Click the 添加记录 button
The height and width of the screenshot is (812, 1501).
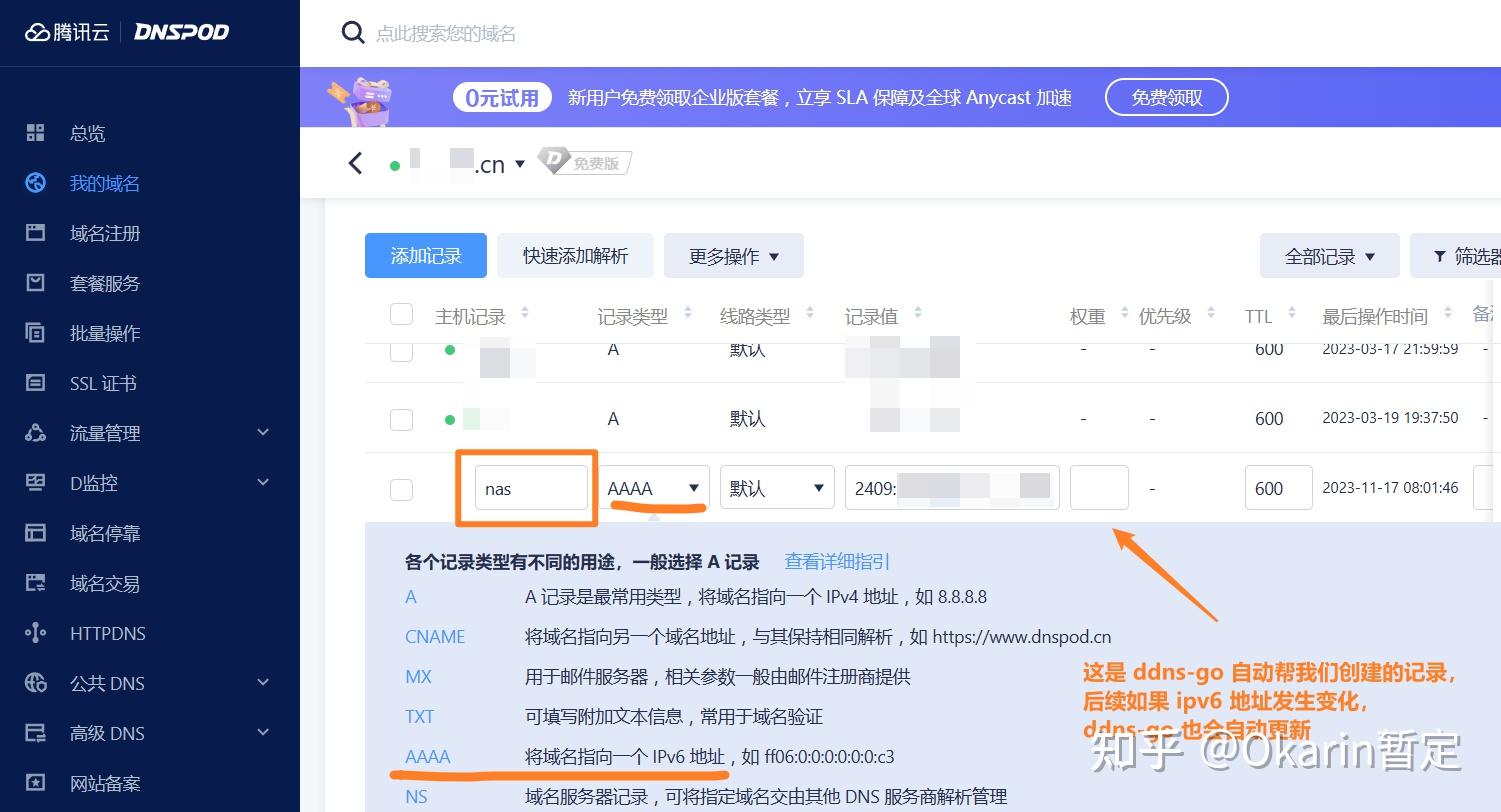[x=425, y=255]
